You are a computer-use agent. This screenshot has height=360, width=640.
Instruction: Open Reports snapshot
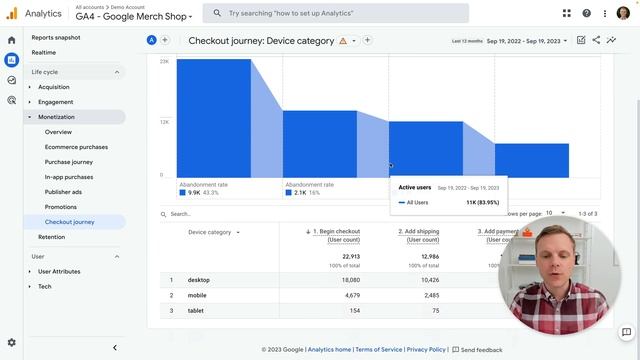click(x=56, y=38)
